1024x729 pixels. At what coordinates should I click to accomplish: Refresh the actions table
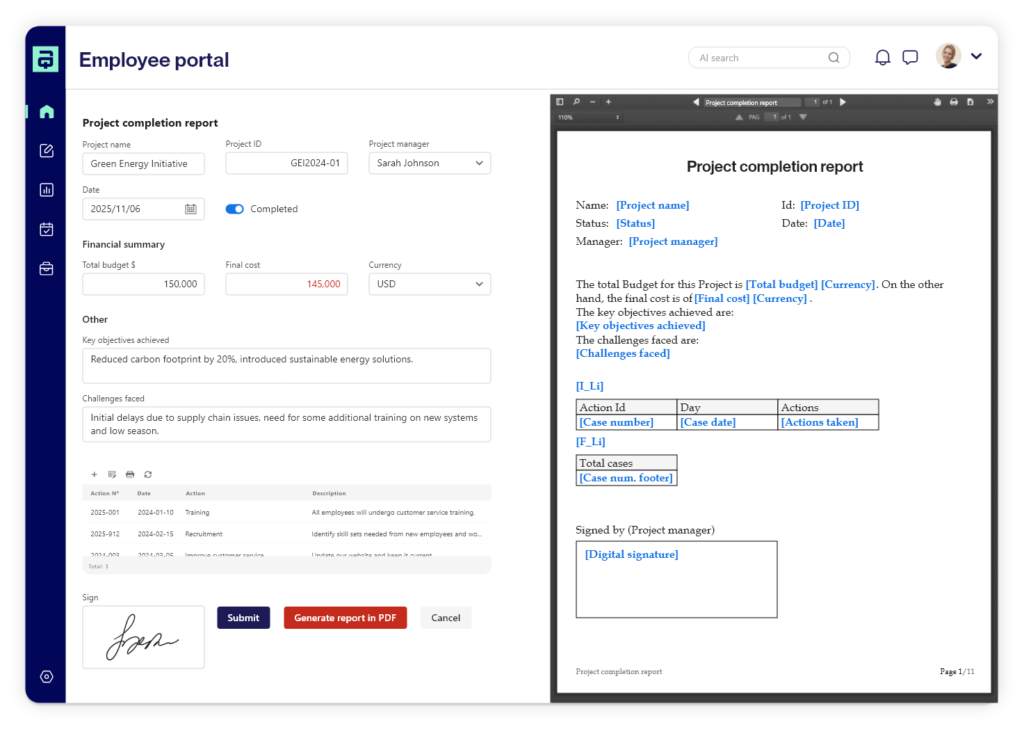[148, 474]
